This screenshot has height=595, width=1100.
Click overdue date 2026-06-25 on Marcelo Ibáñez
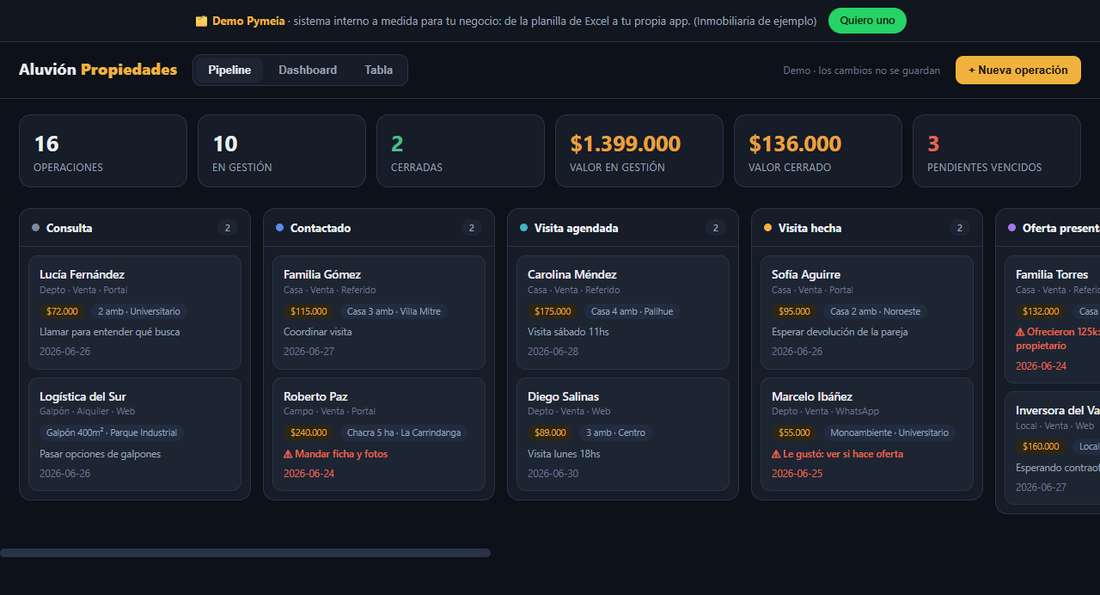coord(797,474)
